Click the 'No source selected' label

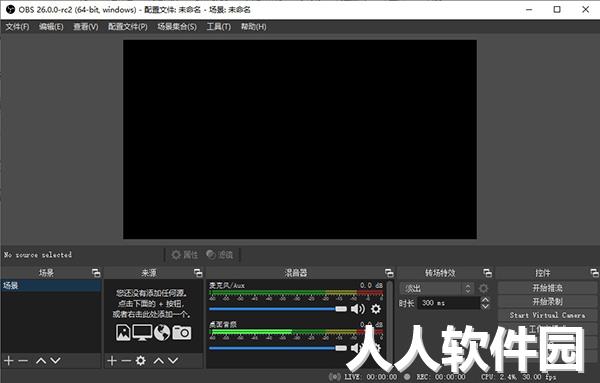click(38, 255)
